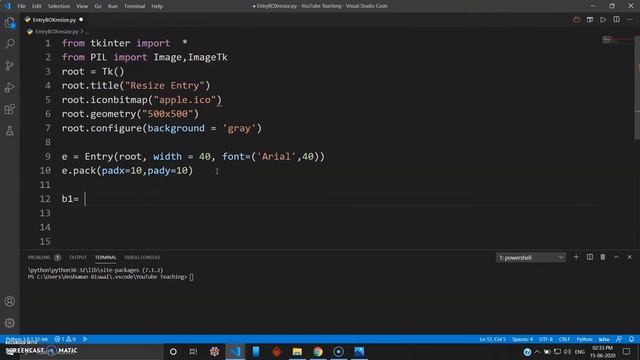Viewport: 640px width, 360px height.
Task: Open Cortana search circle on taskbar
Action: [x=173, y=351]
